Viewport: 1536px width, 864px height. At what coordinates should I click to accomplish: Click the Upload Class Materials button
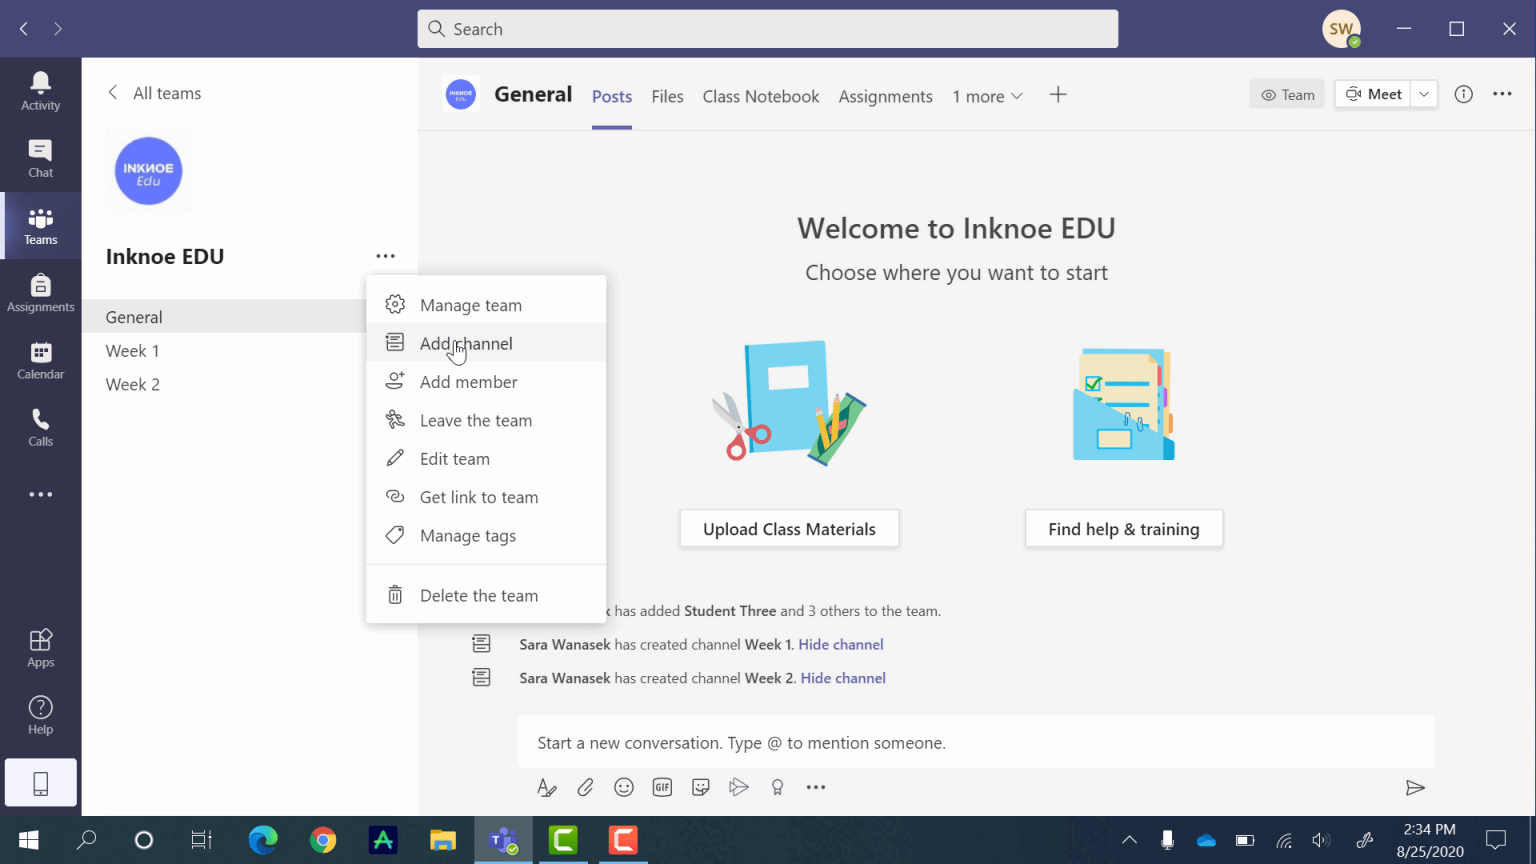789,529
